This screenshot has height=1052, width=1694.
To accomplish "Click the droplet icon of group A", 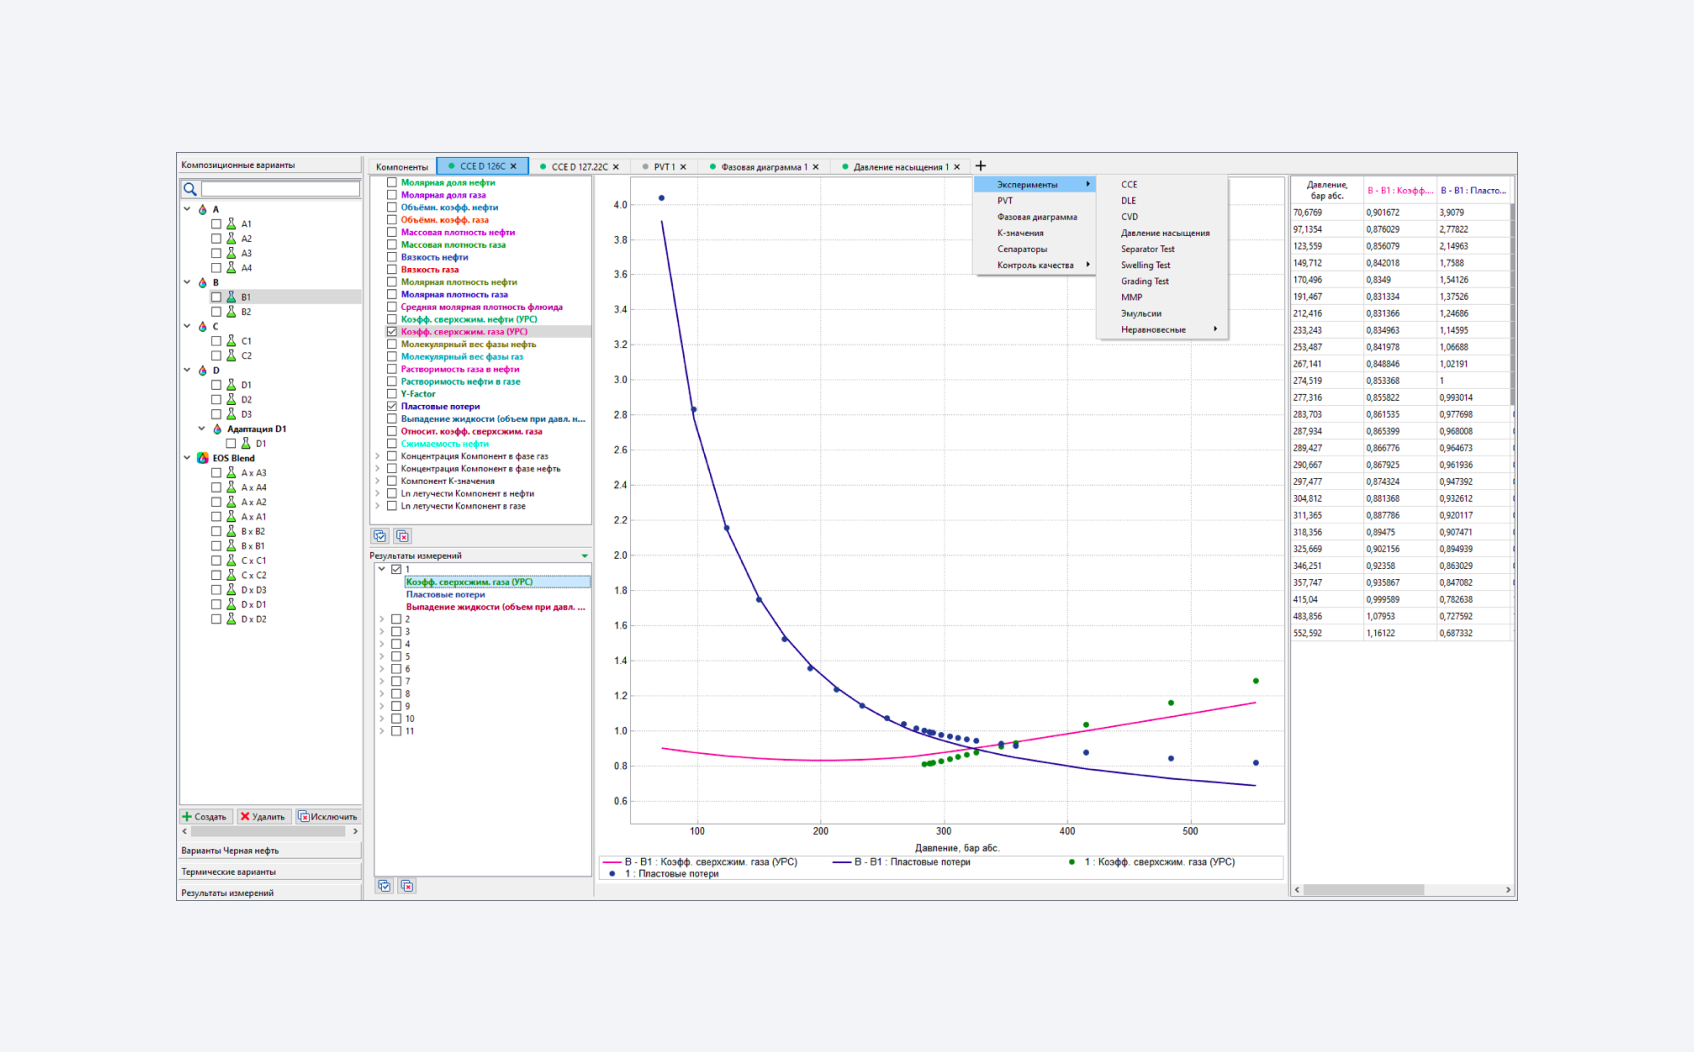I will (x=203, y=210).
